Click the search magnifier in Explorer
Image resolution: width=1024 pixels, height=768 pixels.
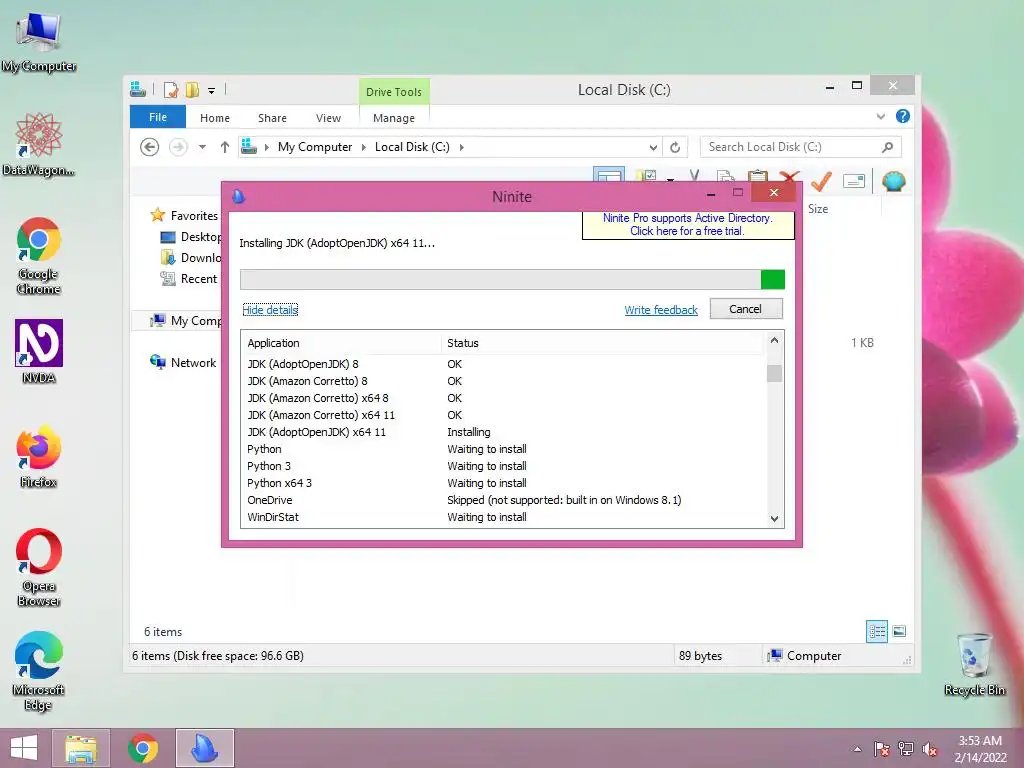pyautogui.click(x=887, y=147)
